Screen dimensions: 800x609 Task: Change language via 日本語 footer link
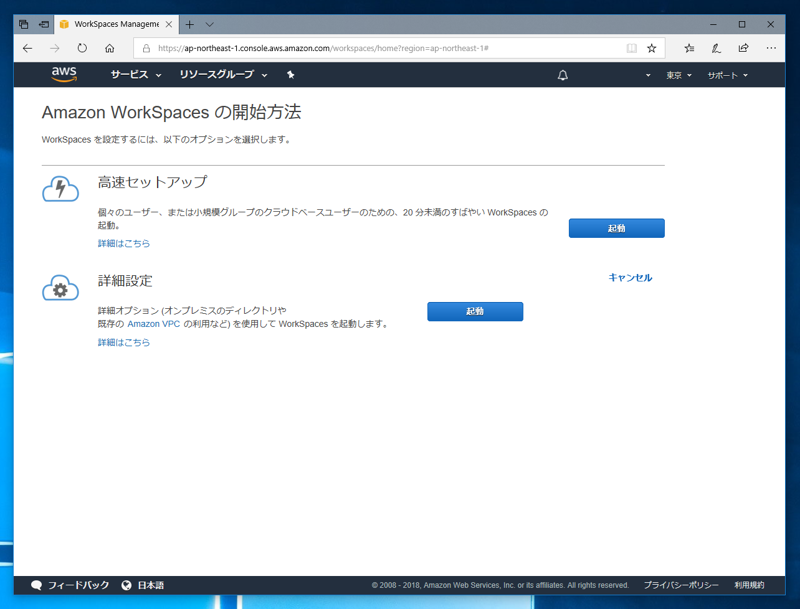[151, 585]
